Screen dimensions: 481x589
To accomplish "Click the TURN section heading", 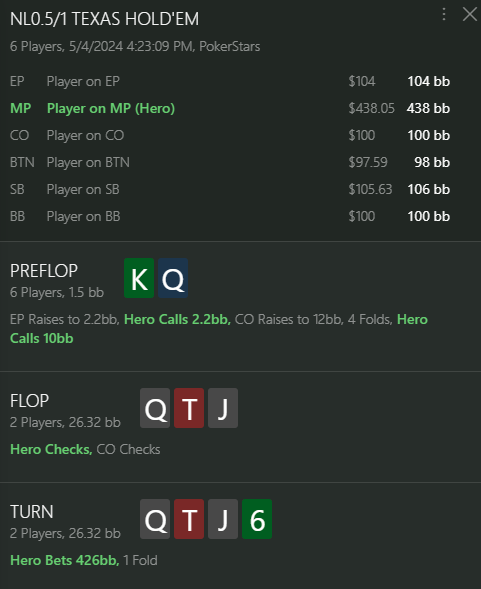I will 32,512.
